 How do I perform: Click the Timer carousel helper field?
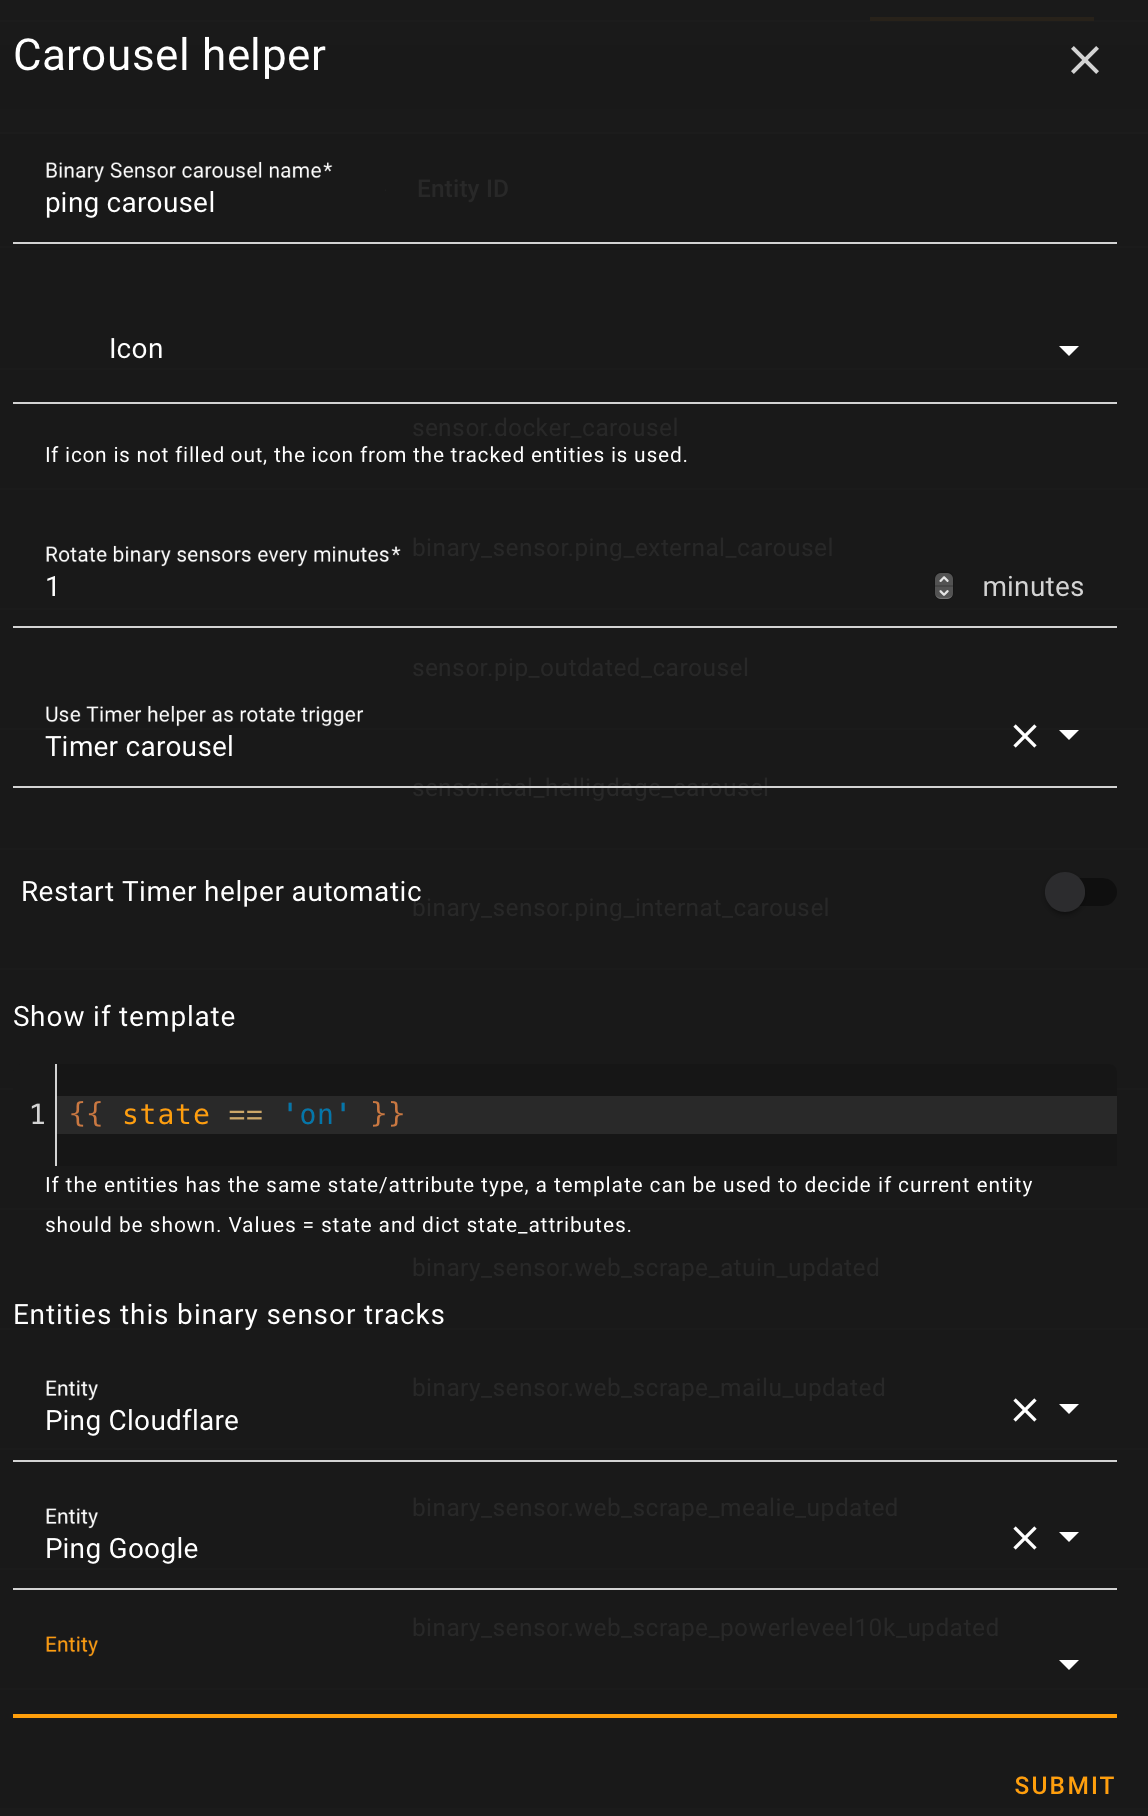500,746
